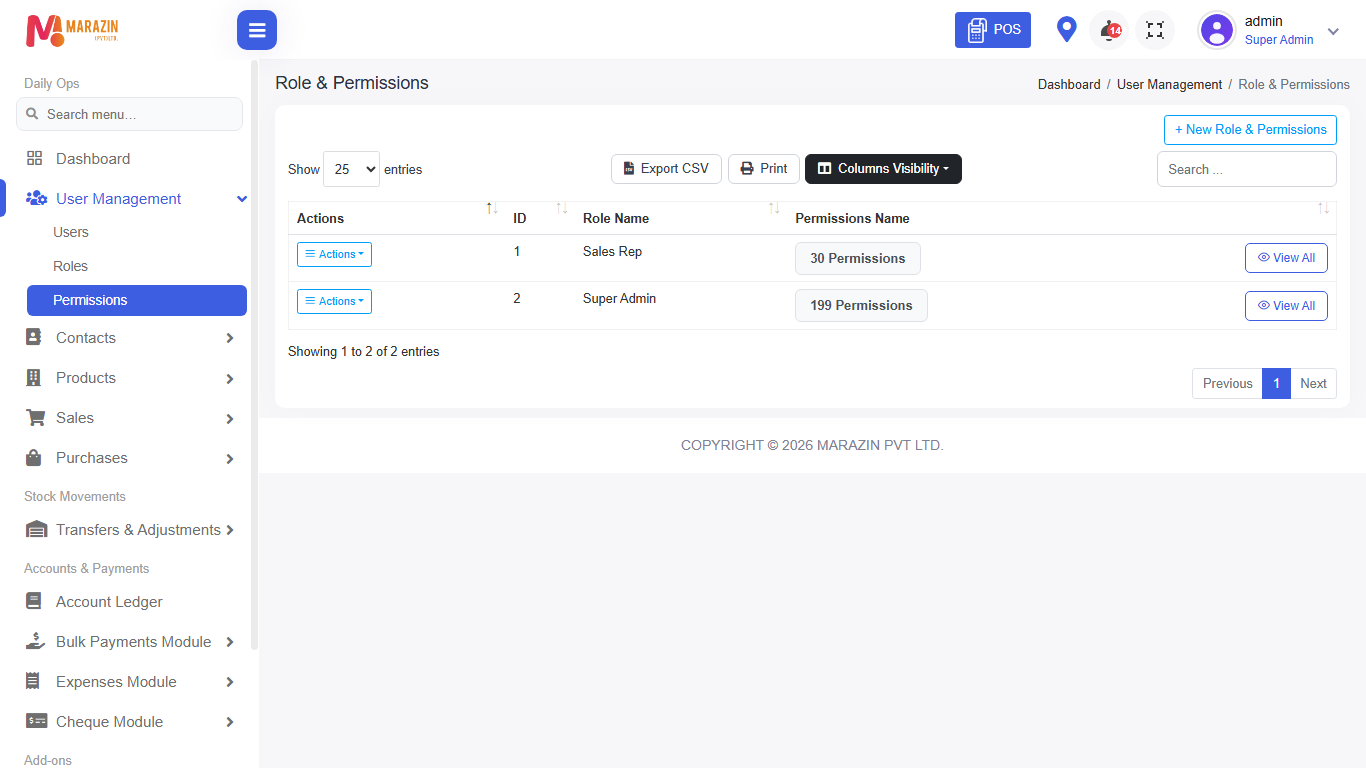
Task: Expand the Cheque Module chevron
Action: 230,722
